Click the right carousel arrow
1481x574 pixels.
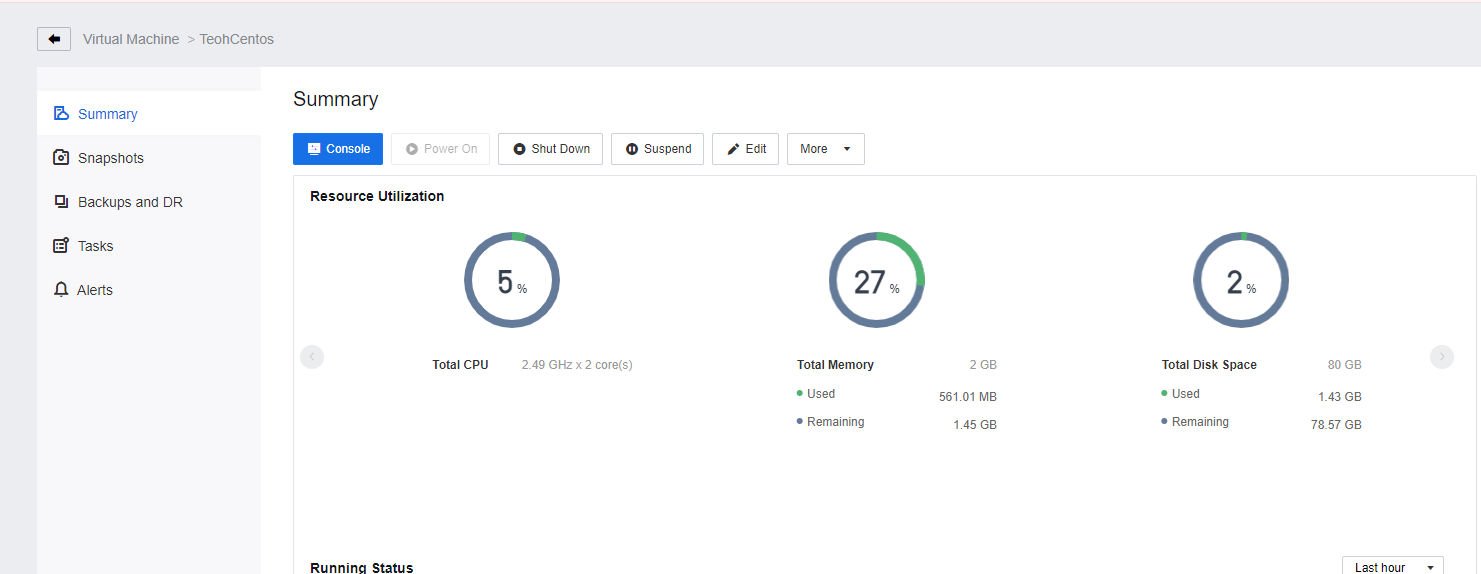pos(1441,357)
